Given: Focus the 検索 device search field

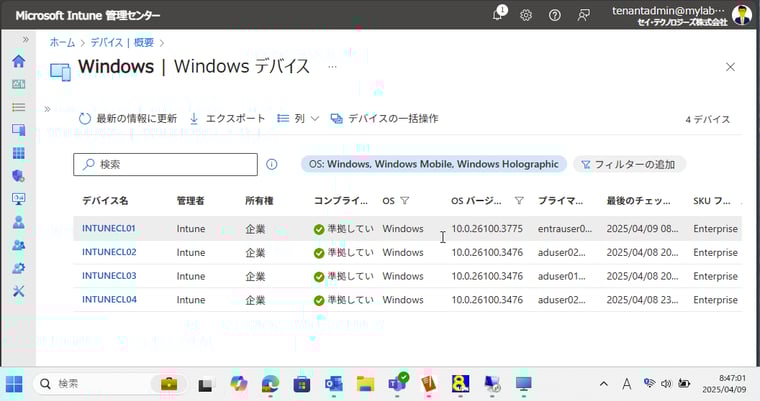Looking at the screenshot, I should (x=165, y=164).
